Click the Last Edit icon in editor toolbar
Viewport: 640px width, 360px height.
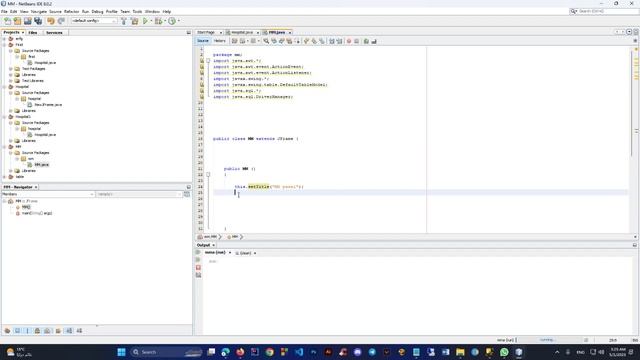click(x=235, y=41)
